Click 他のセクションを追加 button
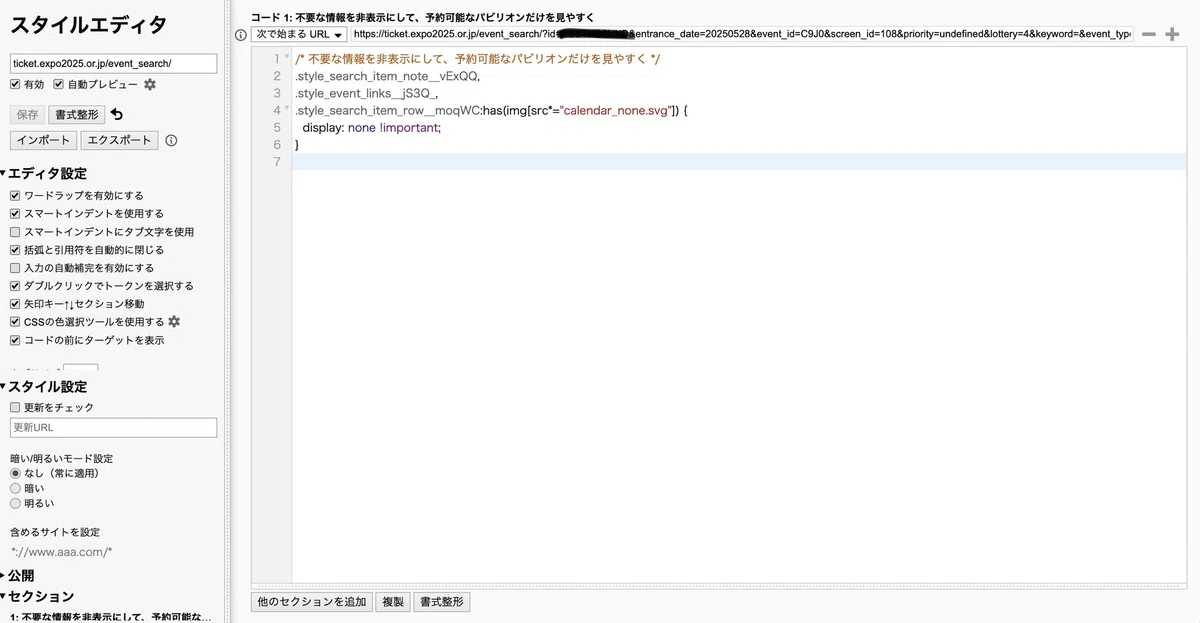 [x=312, y=602]
